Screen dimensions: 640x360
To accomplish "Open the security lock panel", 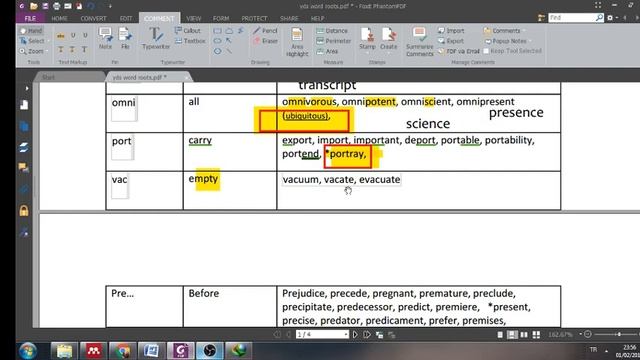I will (x=24, y=211).
